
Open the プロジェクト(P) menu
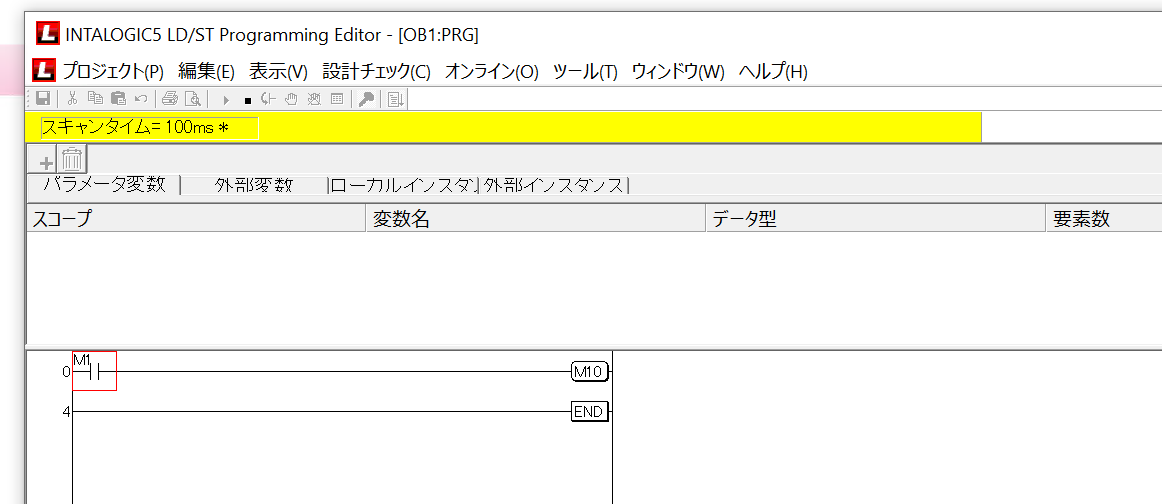coord(112,71)
